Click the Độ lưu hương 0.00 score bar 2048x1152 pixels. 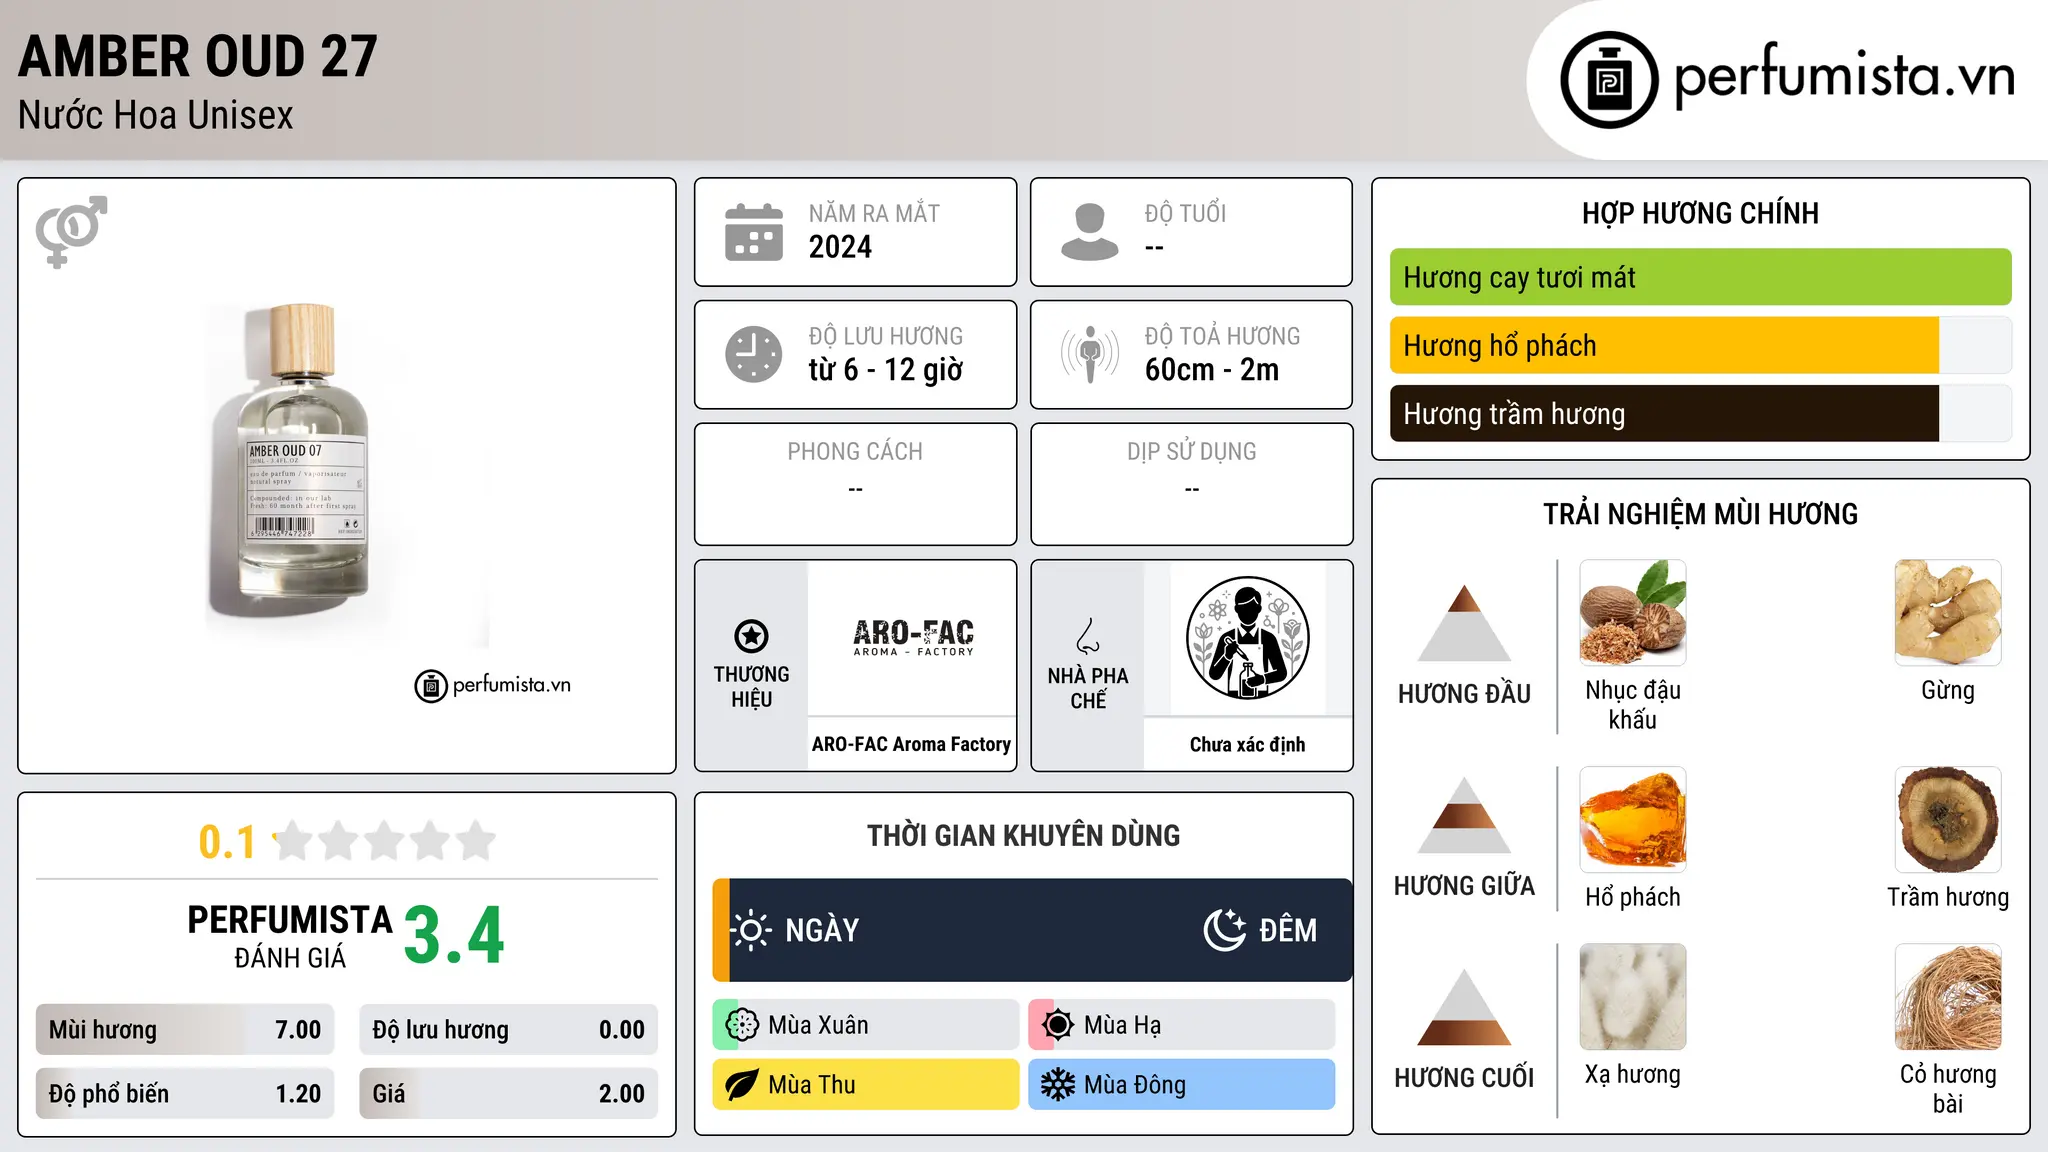click(509, 1030)
